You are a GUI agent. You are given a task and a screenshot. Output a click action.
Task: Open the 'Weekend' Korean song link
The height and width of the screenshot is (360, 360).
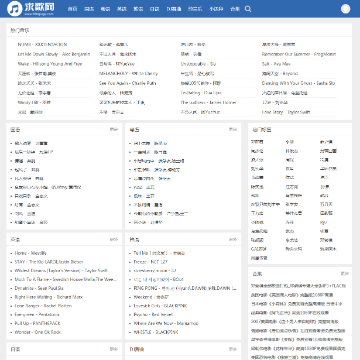(x=151, y=297)
